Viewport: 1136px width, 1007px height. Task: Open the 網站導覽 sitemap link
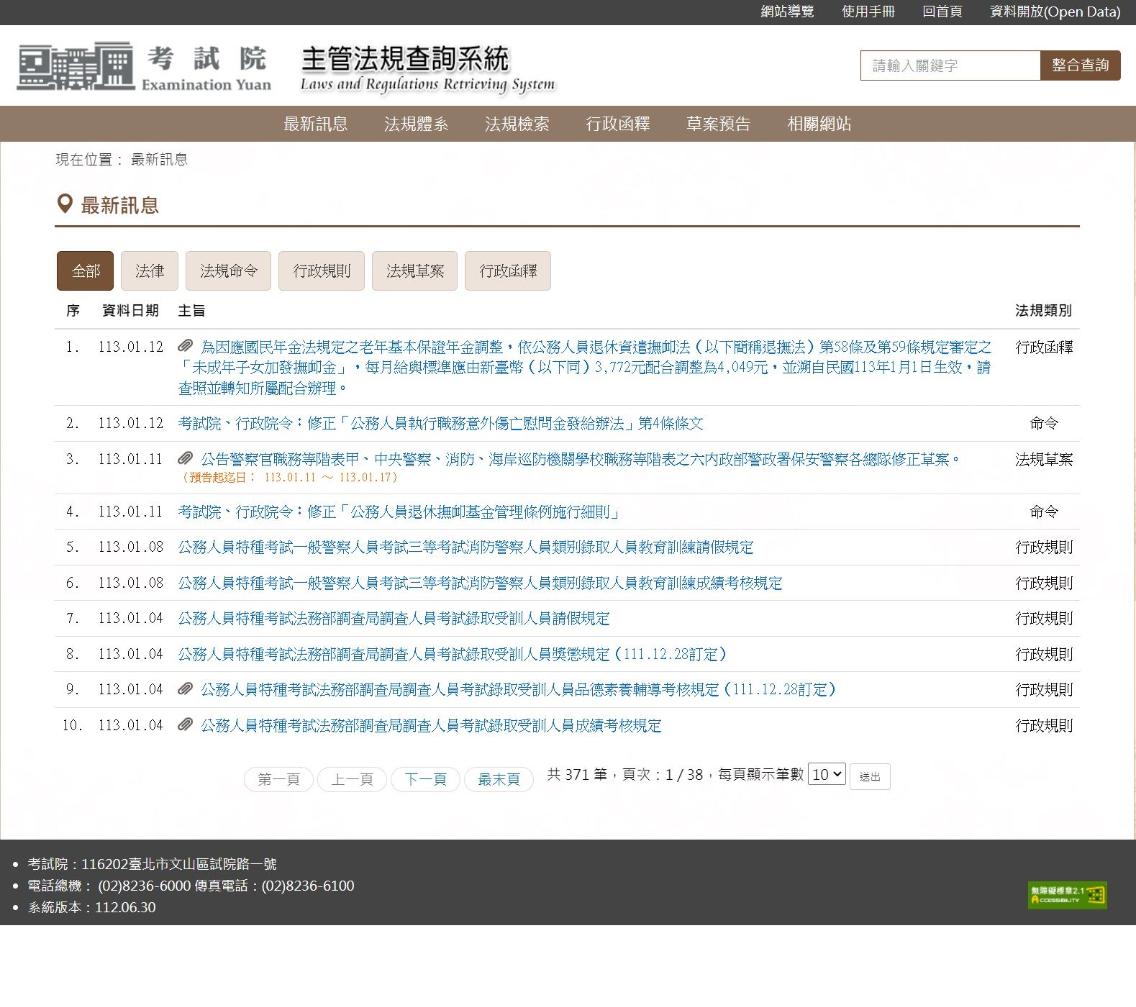(787, 12)
